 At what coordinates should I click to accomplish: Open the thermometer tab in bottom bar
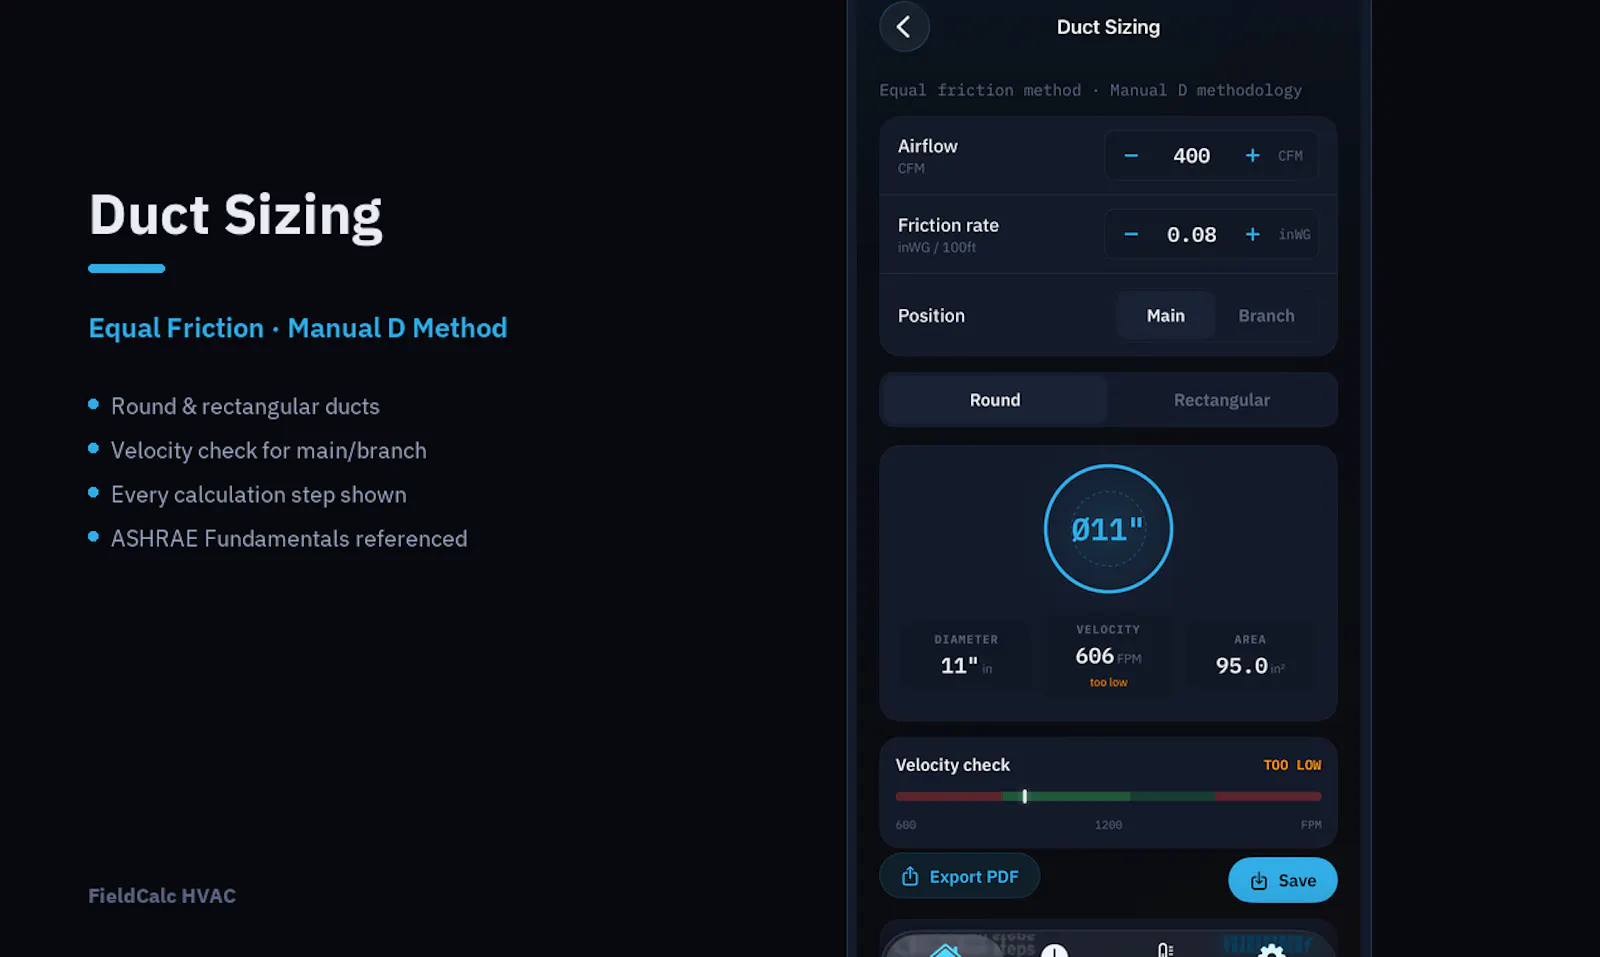click(1165, 950)
